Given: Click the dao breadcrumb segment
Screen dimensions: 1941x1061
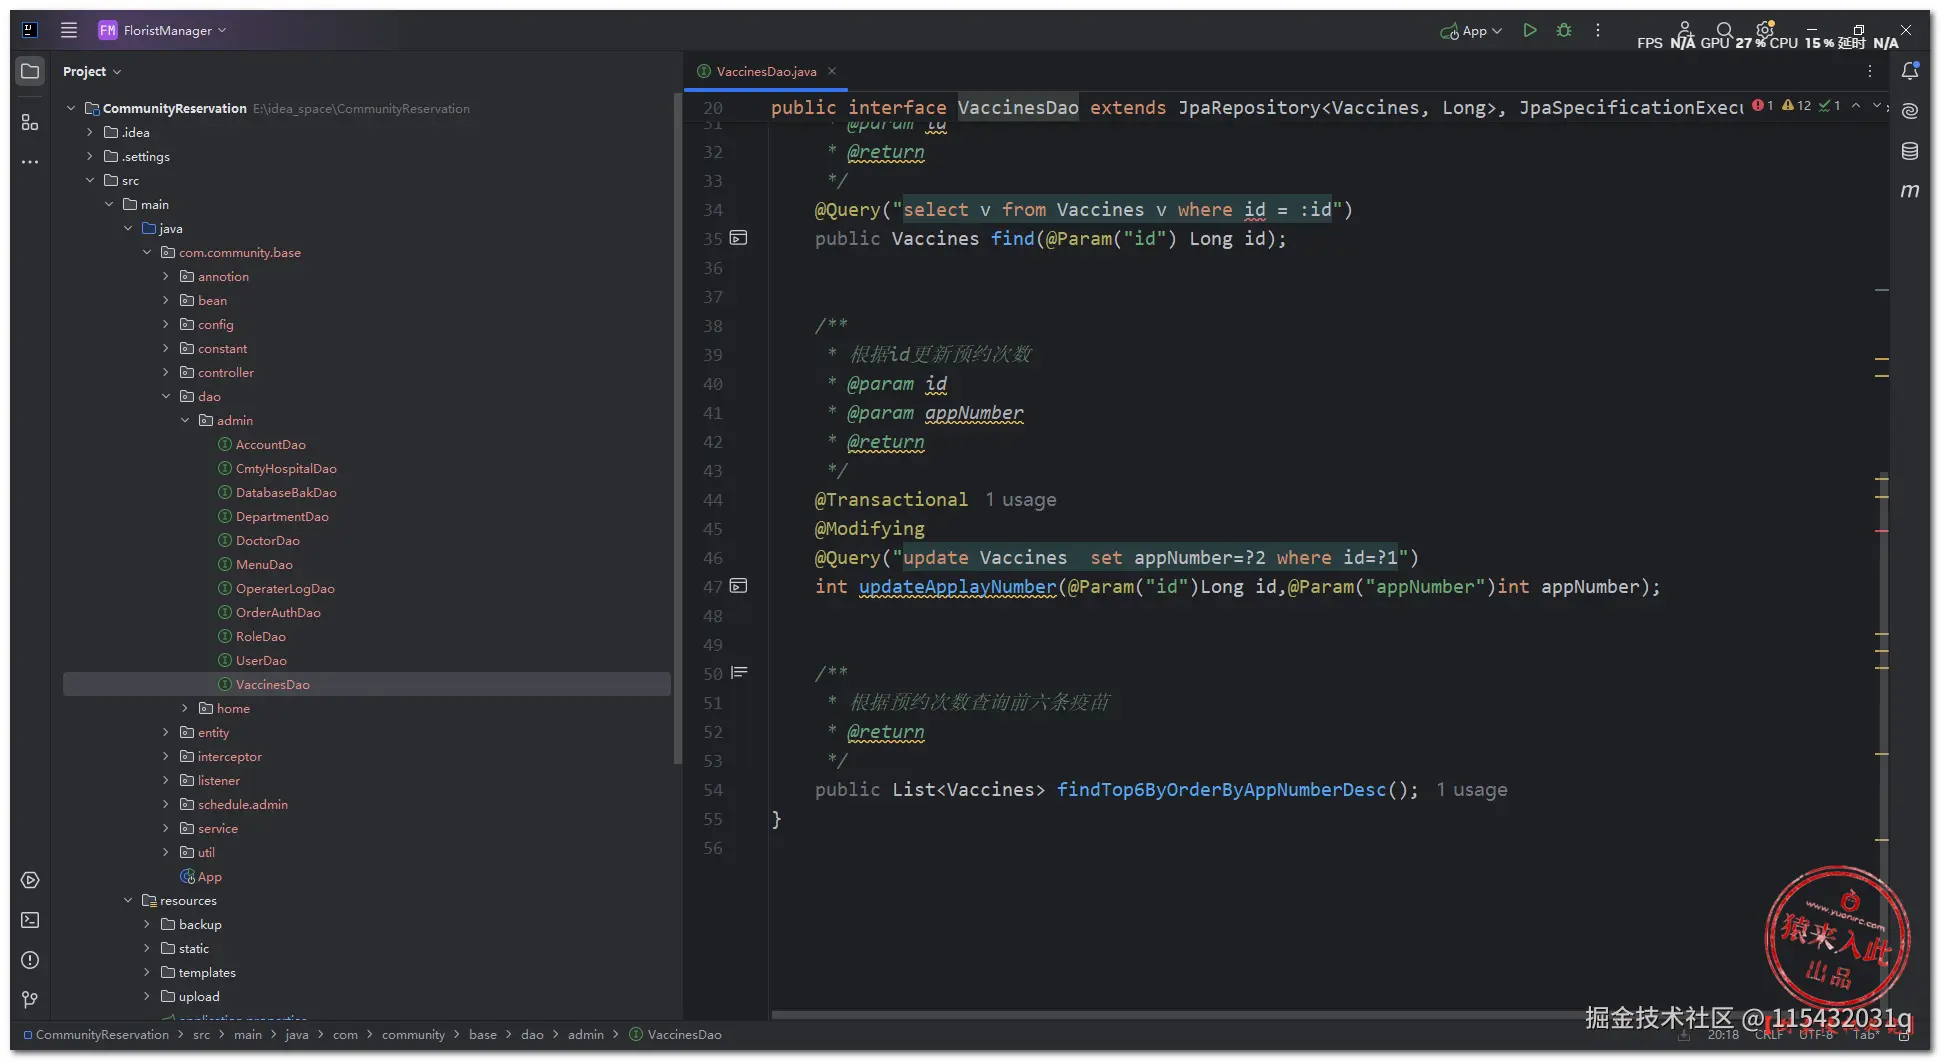Looking at the screenshot, I should point(532,1035).
